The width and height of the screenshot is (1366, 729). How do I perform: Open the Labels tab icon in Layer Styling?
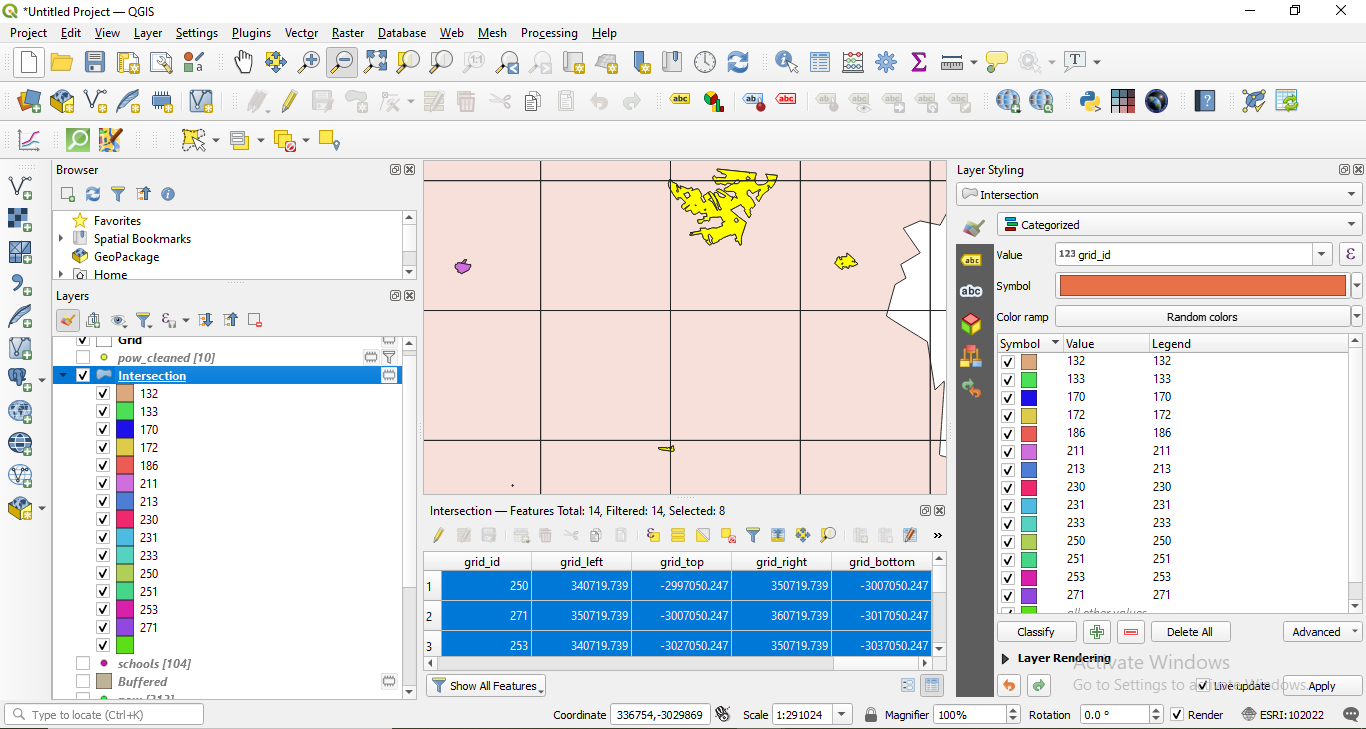971,259
